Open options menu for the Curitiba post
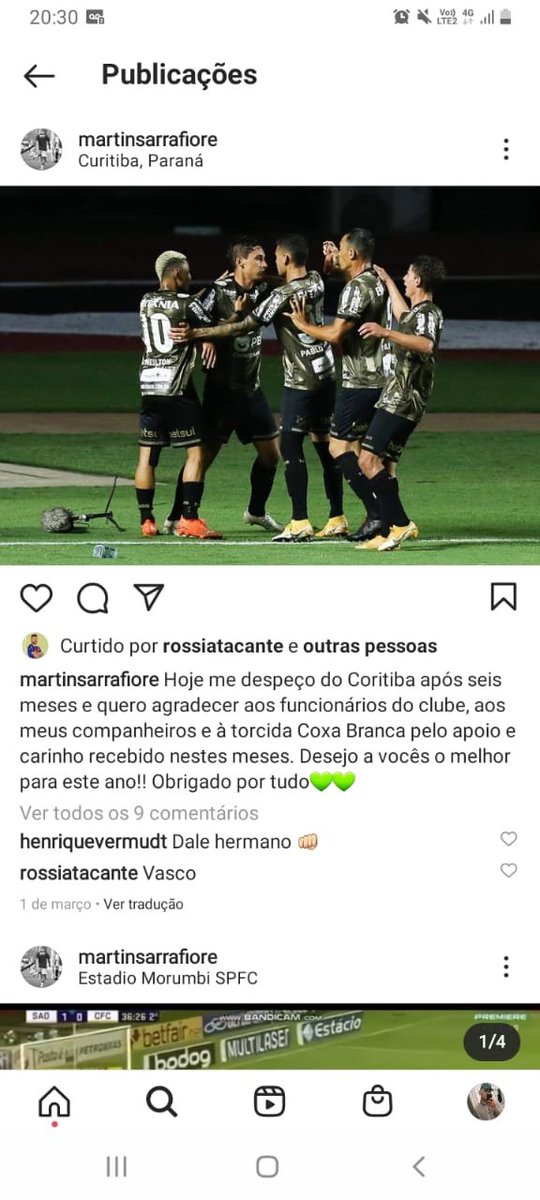The image size is (540, 1200). [506, 150]
